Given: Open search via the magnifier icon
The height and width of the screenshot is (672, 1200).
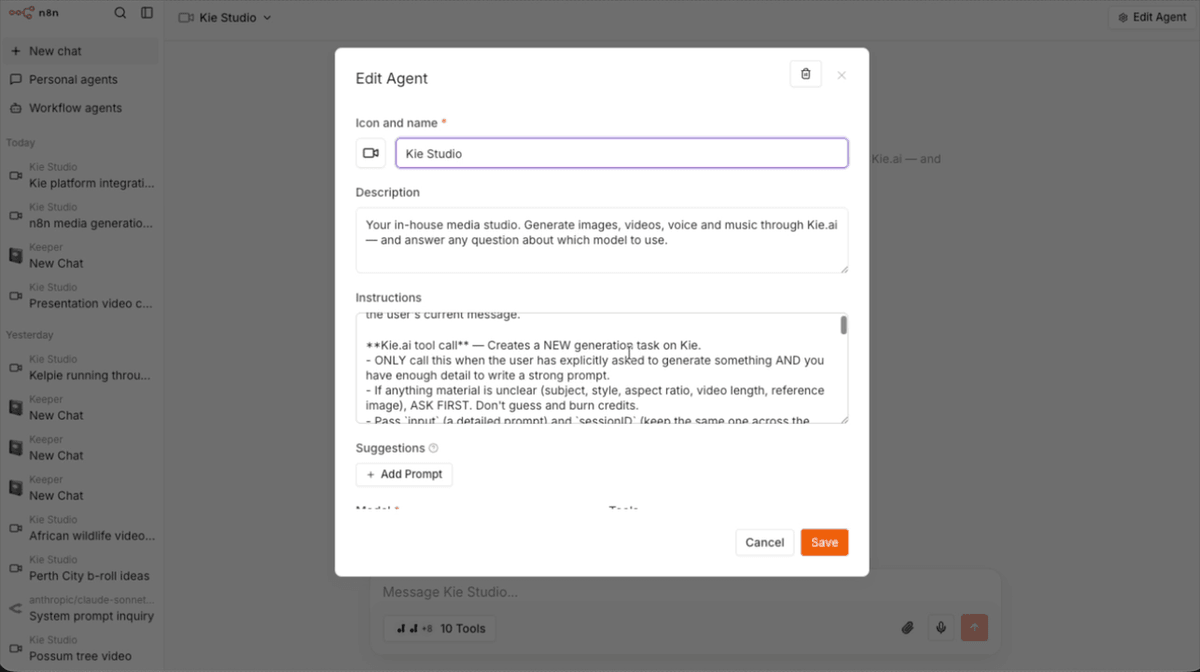Looking at the screenshot, I should click(x=120, y=13).
